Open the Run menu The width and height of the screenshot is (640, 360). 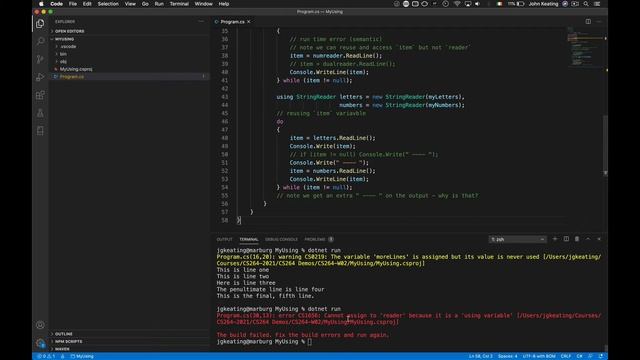(x=159, y=4)
